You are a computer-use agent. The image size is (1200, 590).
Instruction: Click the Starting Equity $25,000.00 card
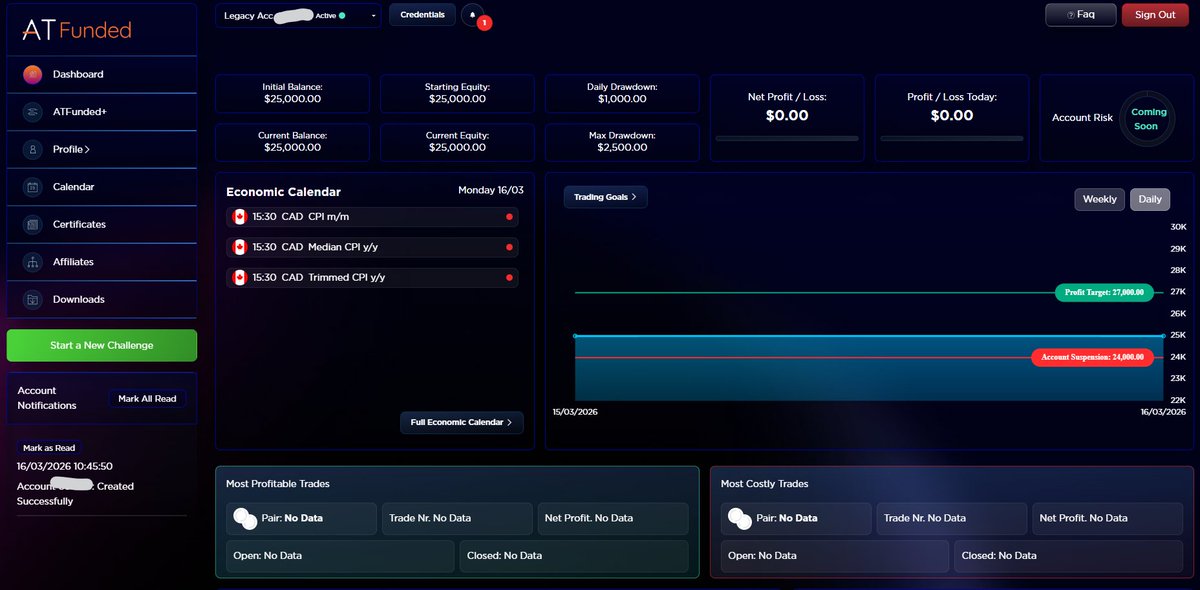point(457,94)
